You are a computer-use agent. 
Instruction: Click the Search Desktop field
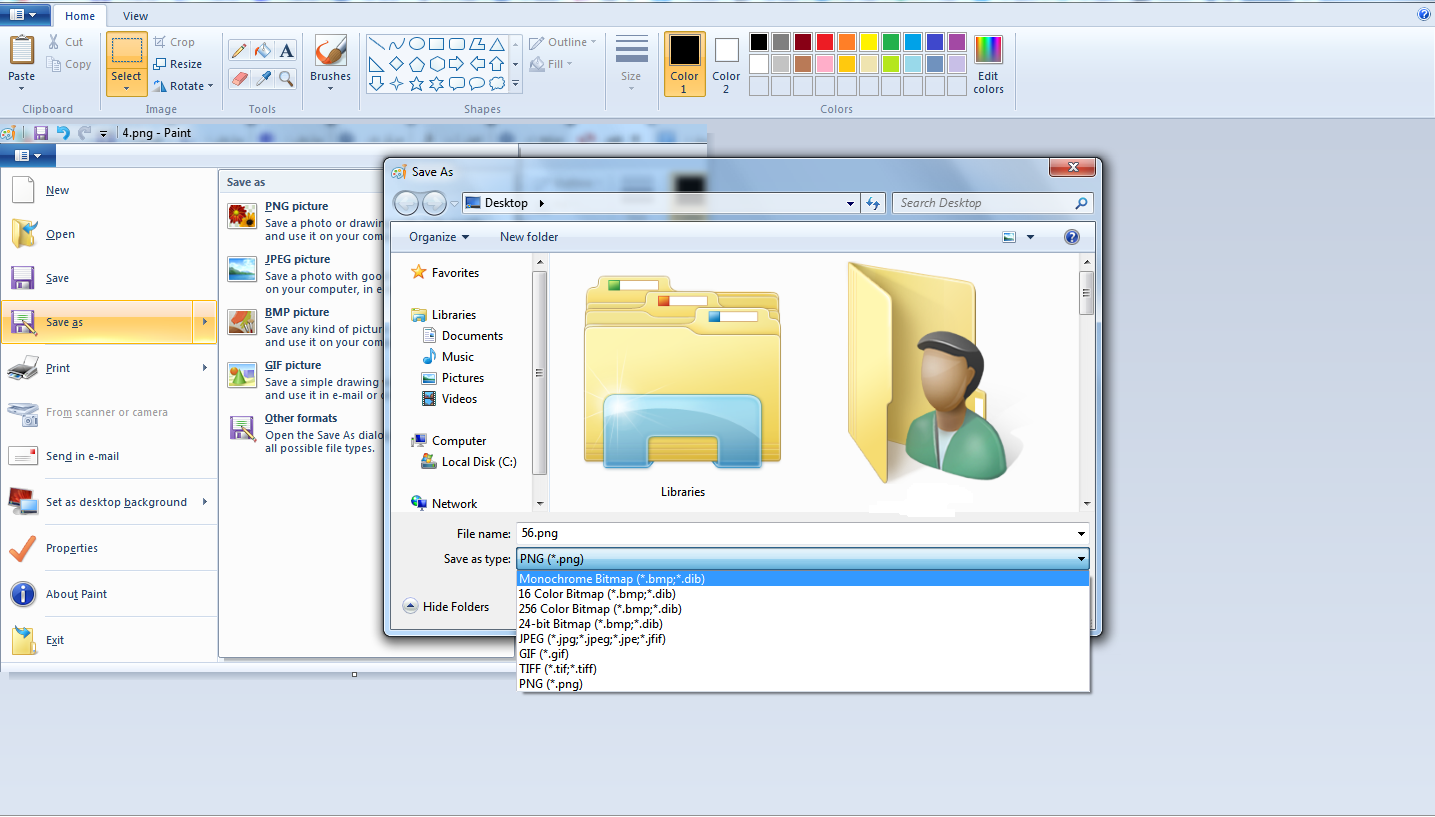tap(992, 203)
